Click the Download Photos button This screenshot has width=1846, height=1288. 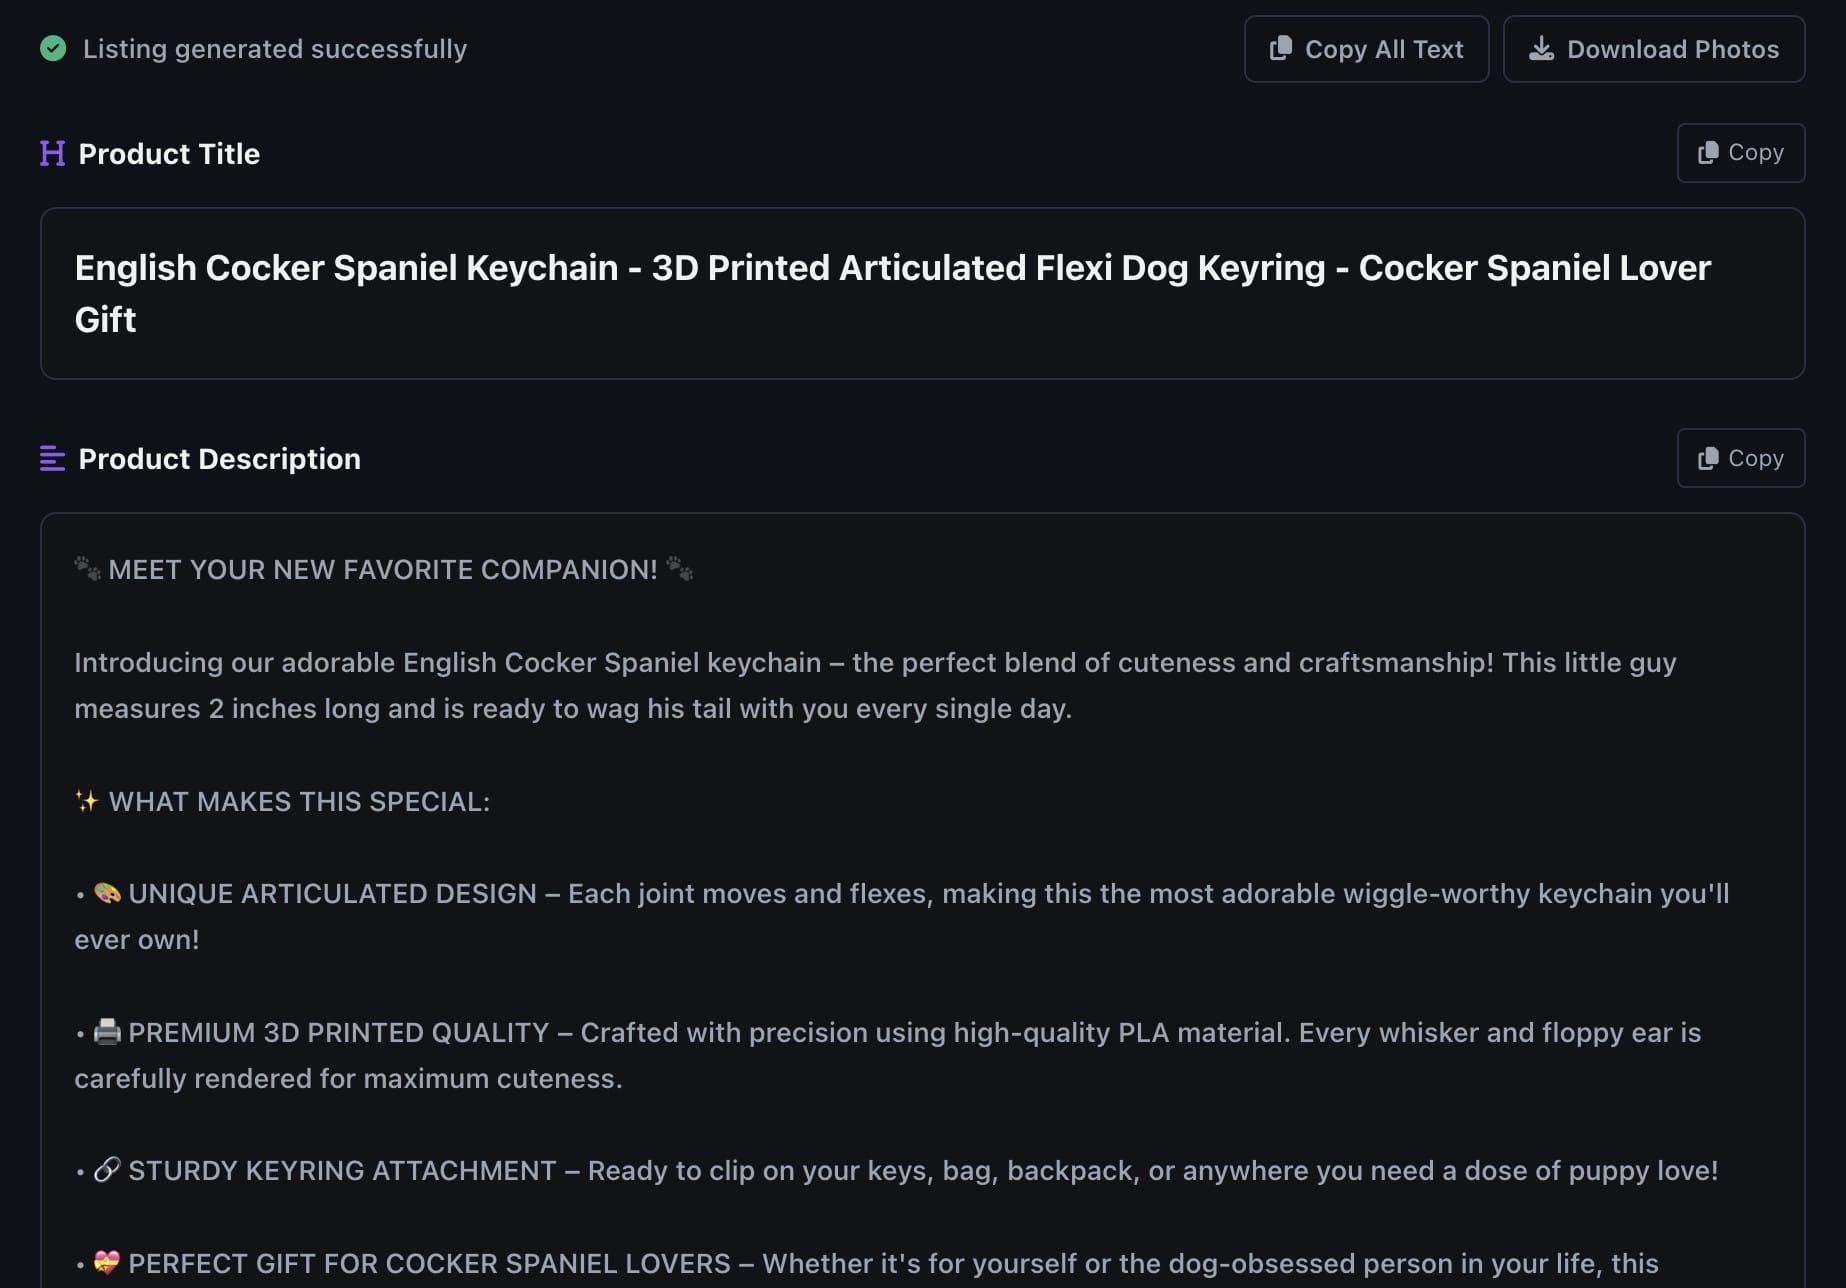[x=1654, y=49]
